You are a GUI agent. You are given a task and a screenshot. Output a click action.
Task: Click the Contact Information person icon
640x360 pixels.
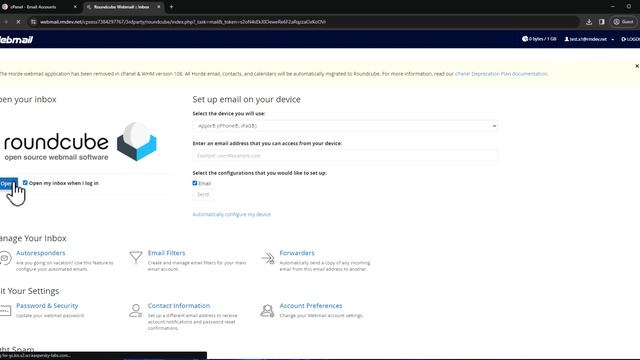coord(136,311)
